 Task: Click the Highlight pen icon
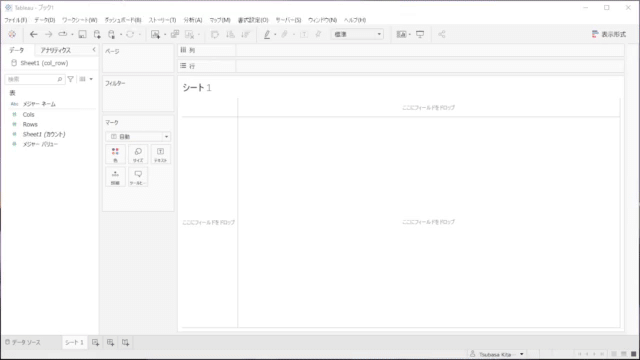click(x=267, y=34)
